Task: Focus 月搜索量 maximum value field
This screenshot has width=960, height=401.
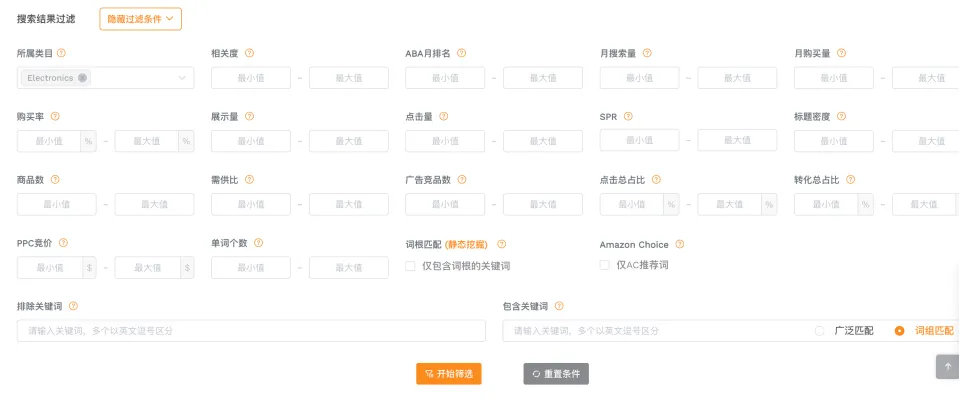Action: click(x=737, y=78)
